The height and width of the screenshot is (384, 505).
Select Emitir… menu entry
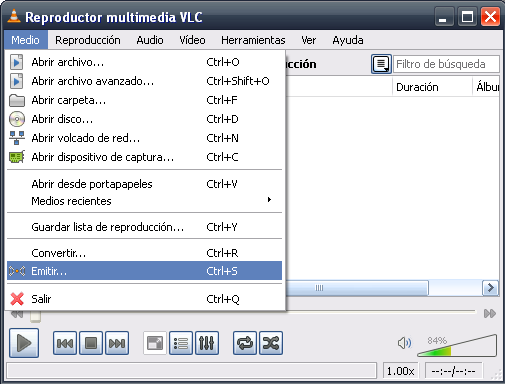click(x=145, y=271)
